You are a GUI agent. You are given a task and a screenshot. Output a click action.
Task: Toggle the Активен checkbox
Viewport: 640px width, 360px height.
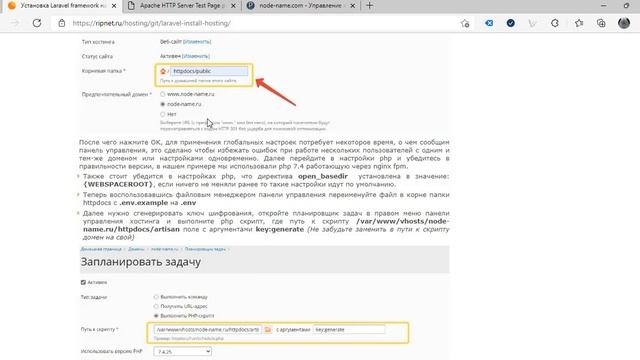83,282
